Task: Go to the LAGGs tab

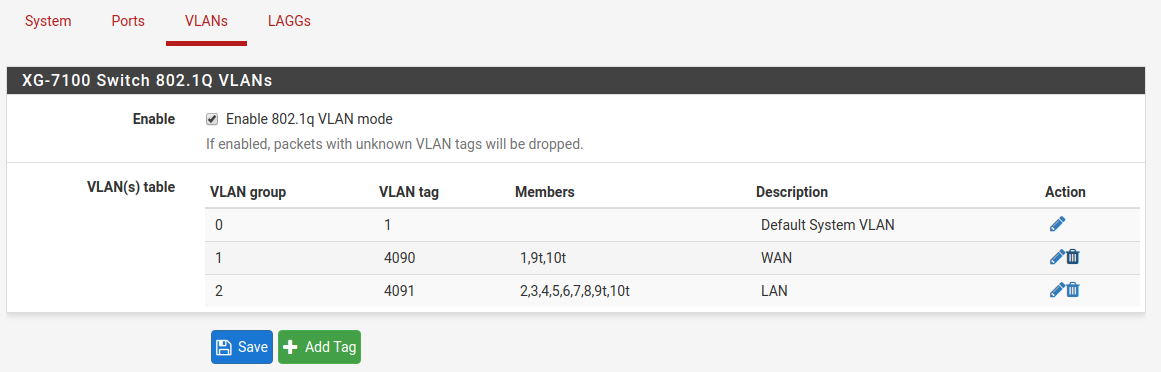Action: (x=289, y=21)
